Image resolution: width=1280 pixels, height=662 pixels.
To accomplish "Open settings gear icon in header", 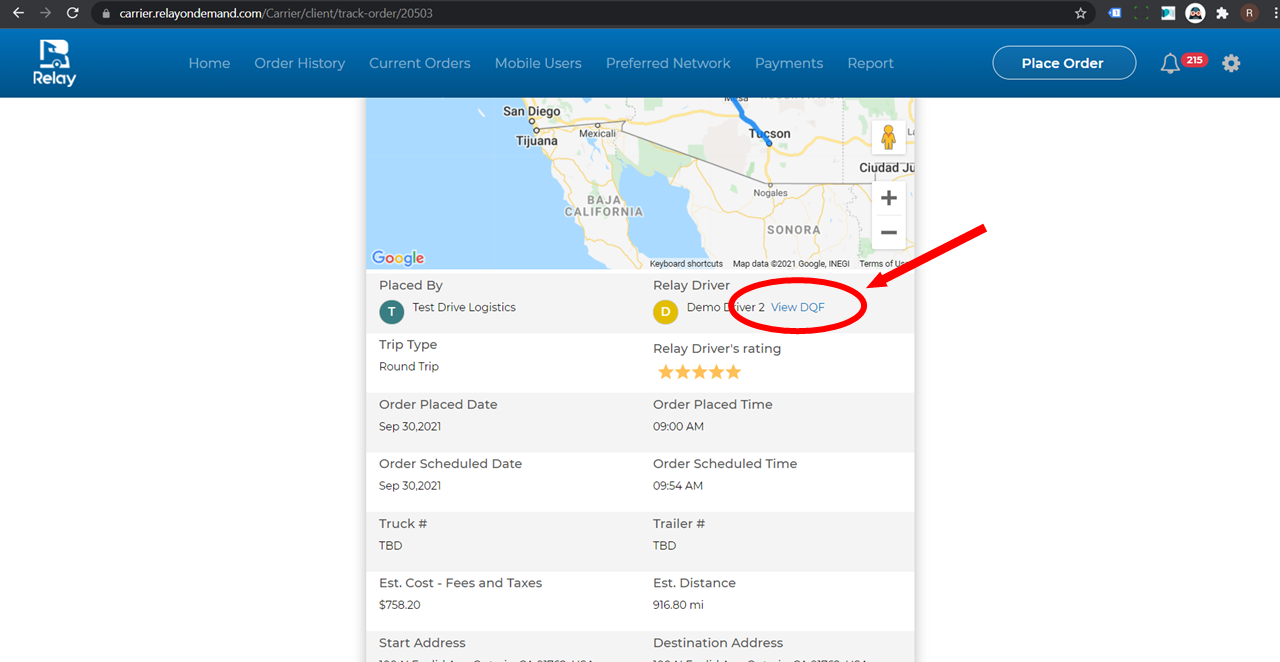I will (1231, 63).
